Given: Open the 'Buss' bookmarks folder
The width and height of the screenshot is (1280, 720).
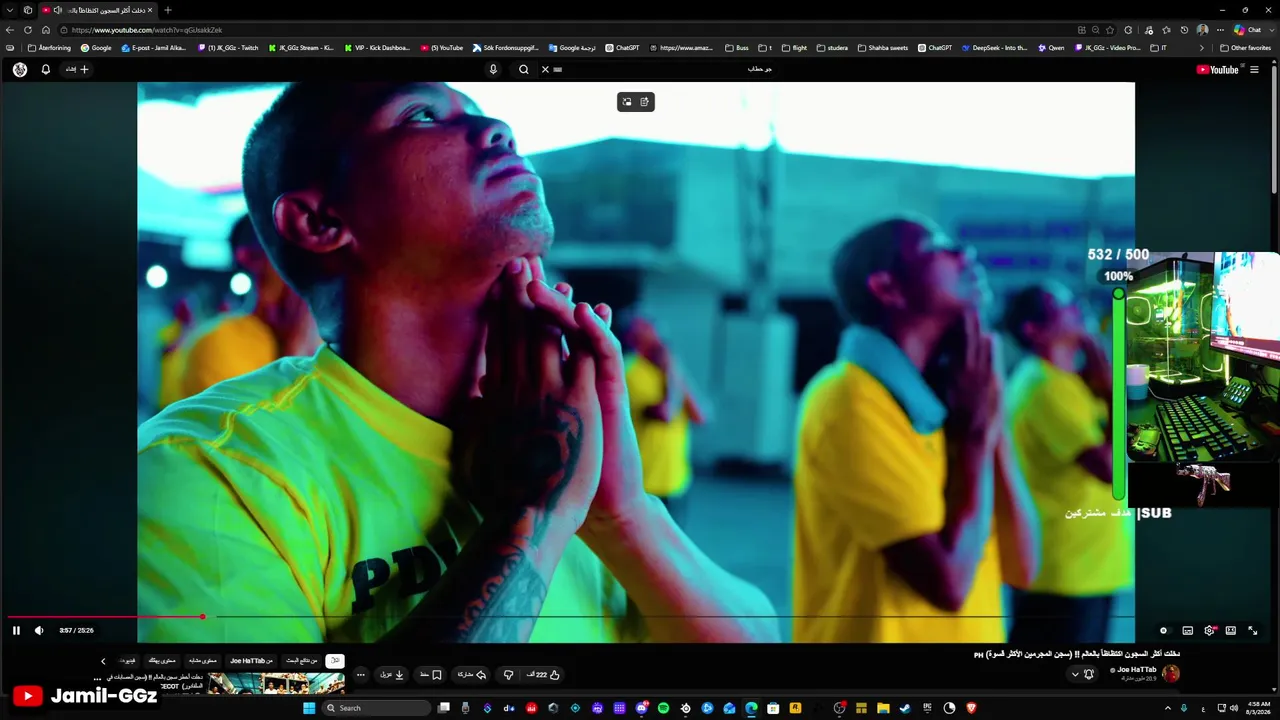Looking at the screenshot, I should point(737,48).
